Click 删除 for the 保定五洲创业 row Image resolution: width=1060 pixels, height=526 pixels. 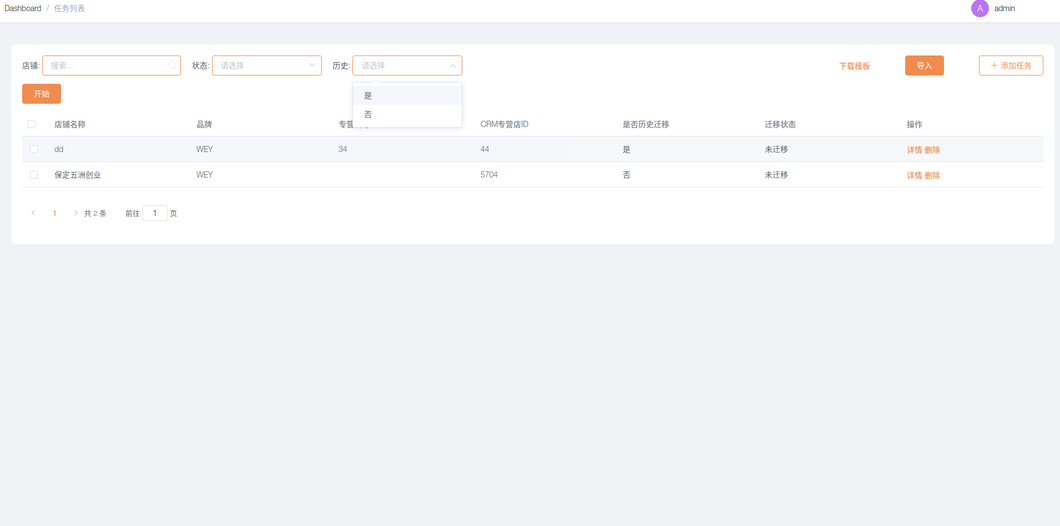932,176
